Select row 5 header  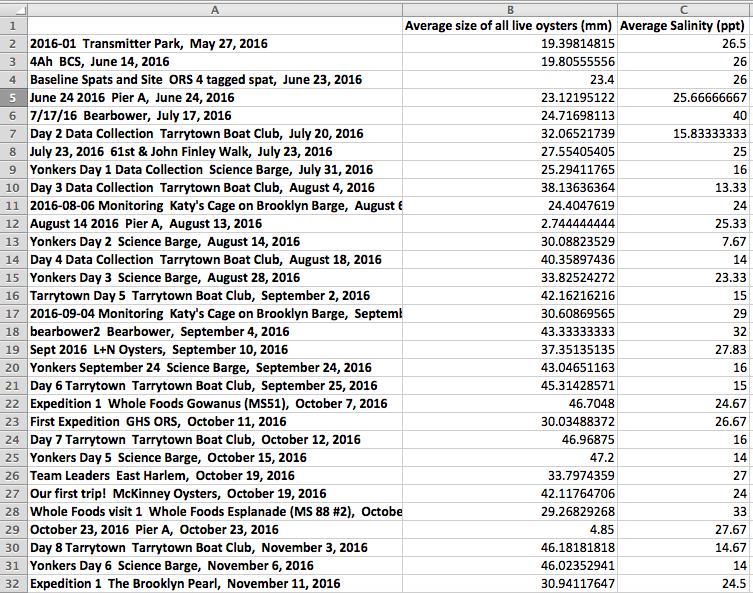point(13,98)
